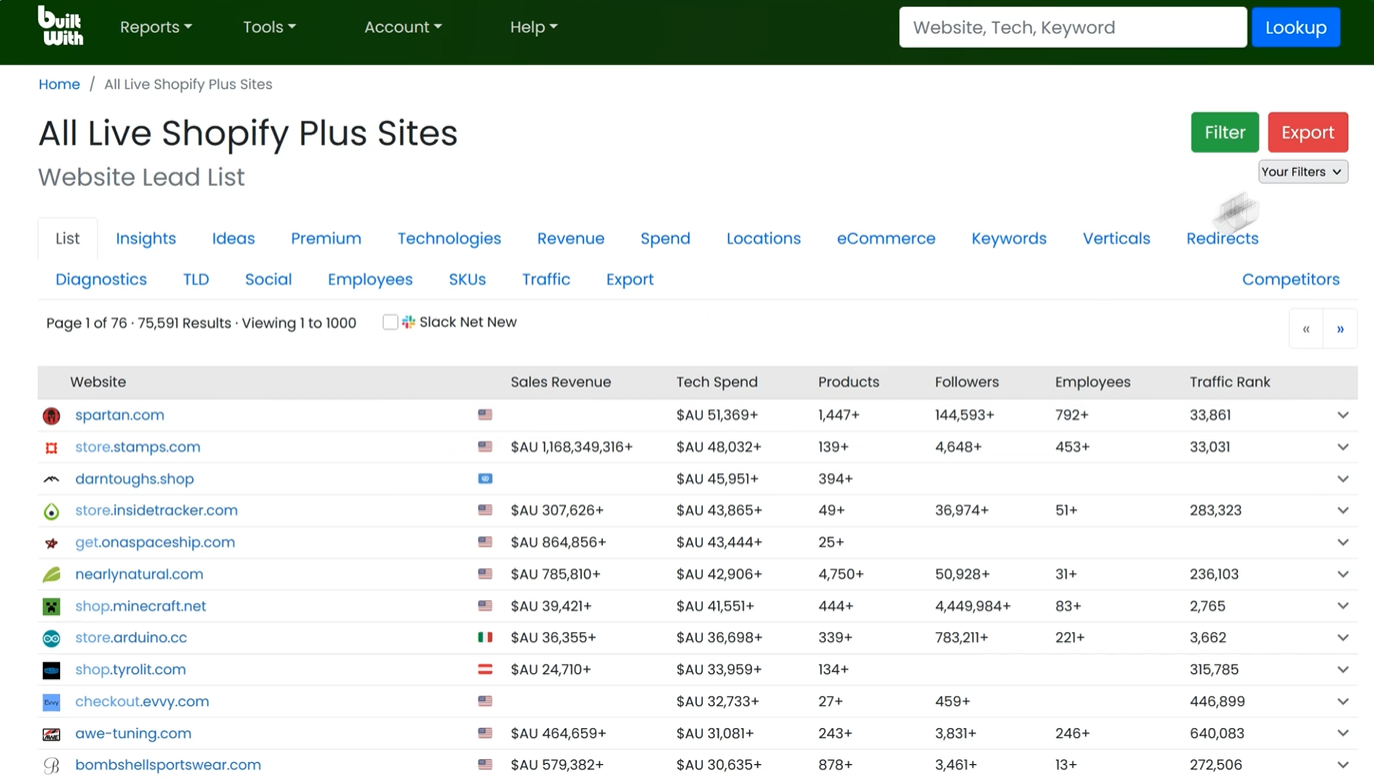Select the Employees tab
The image size is (1374, 778).
pyautogui.click(x=370, y=279)
